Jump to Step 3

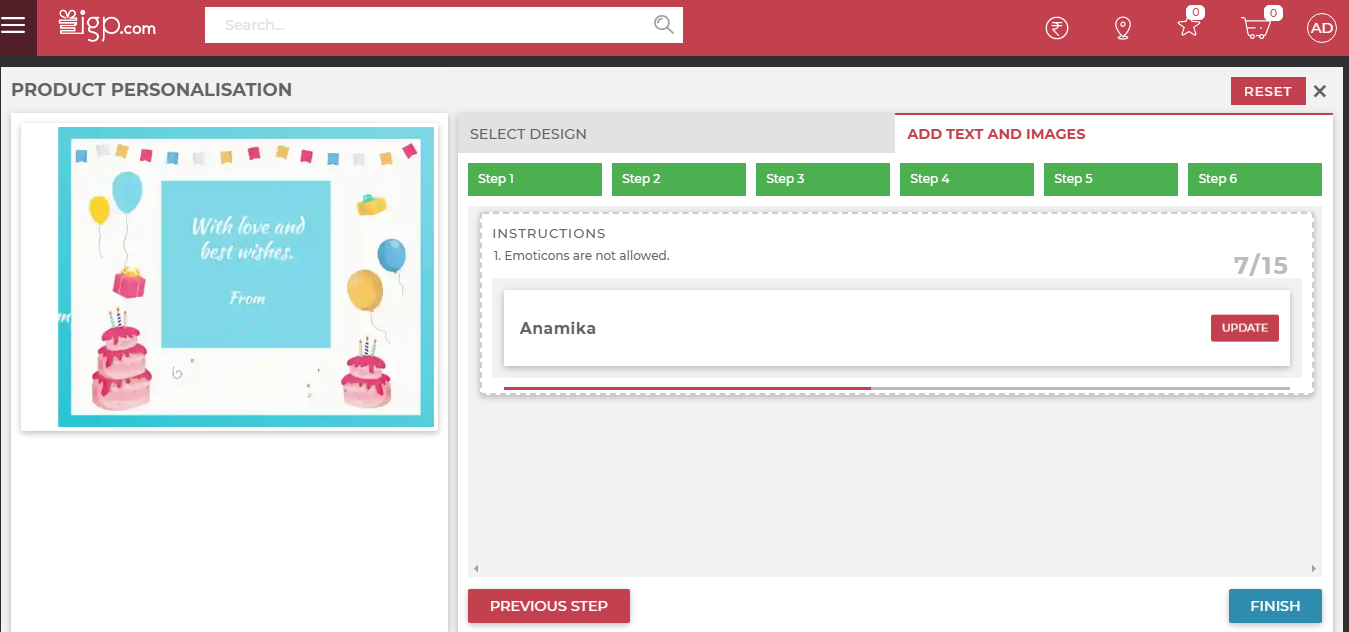point(822,179)
